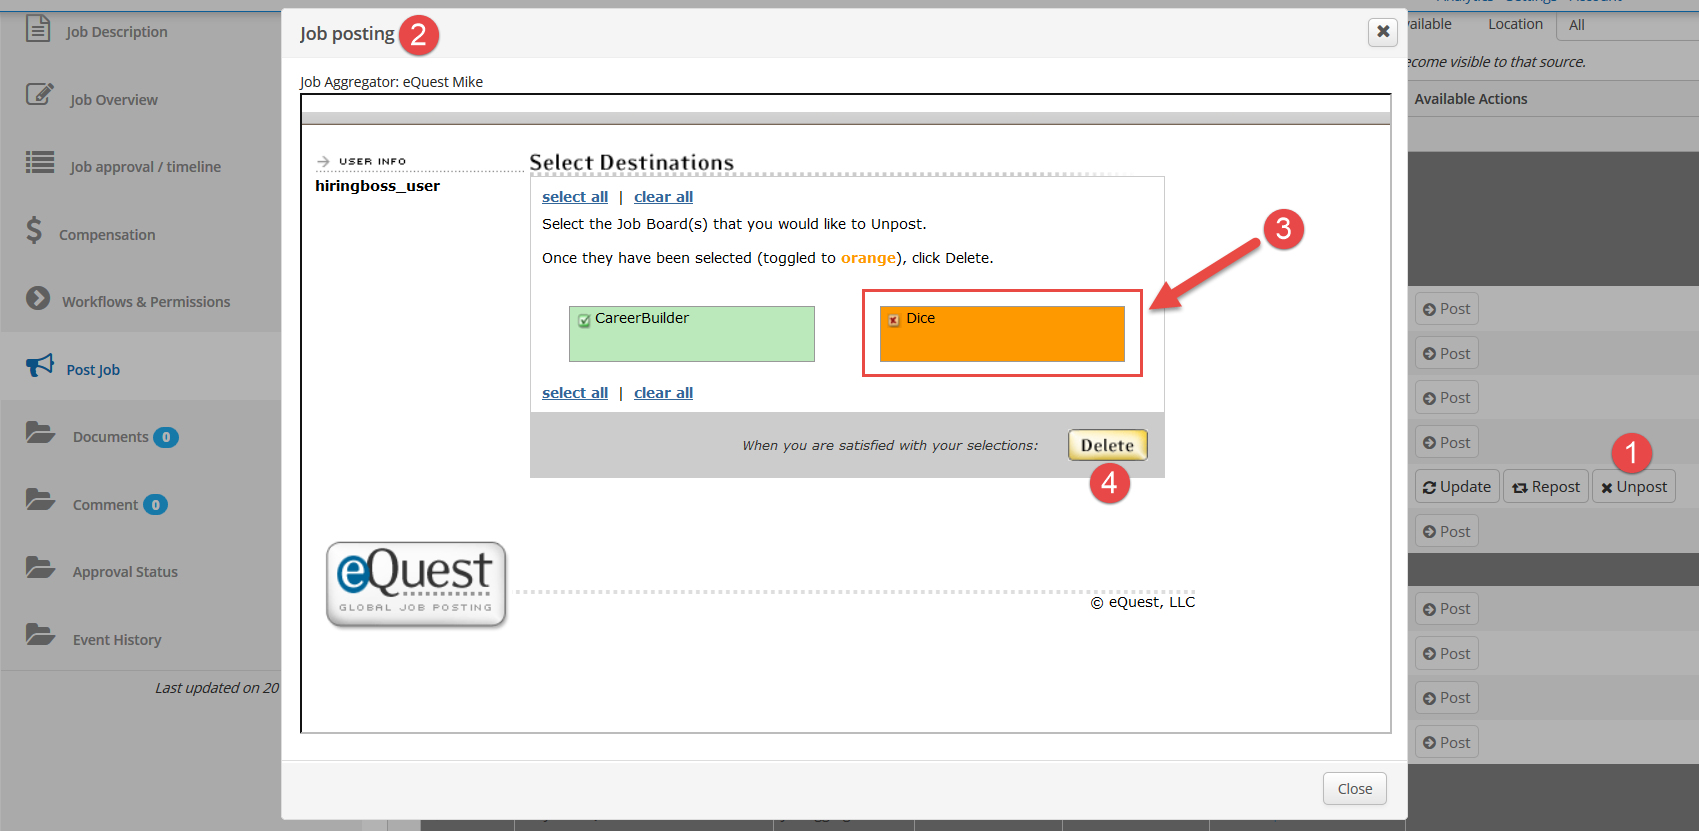Click the top select all link
Image resolution: width=1699 pixels, height=831 pixels.
click(575, 197)
